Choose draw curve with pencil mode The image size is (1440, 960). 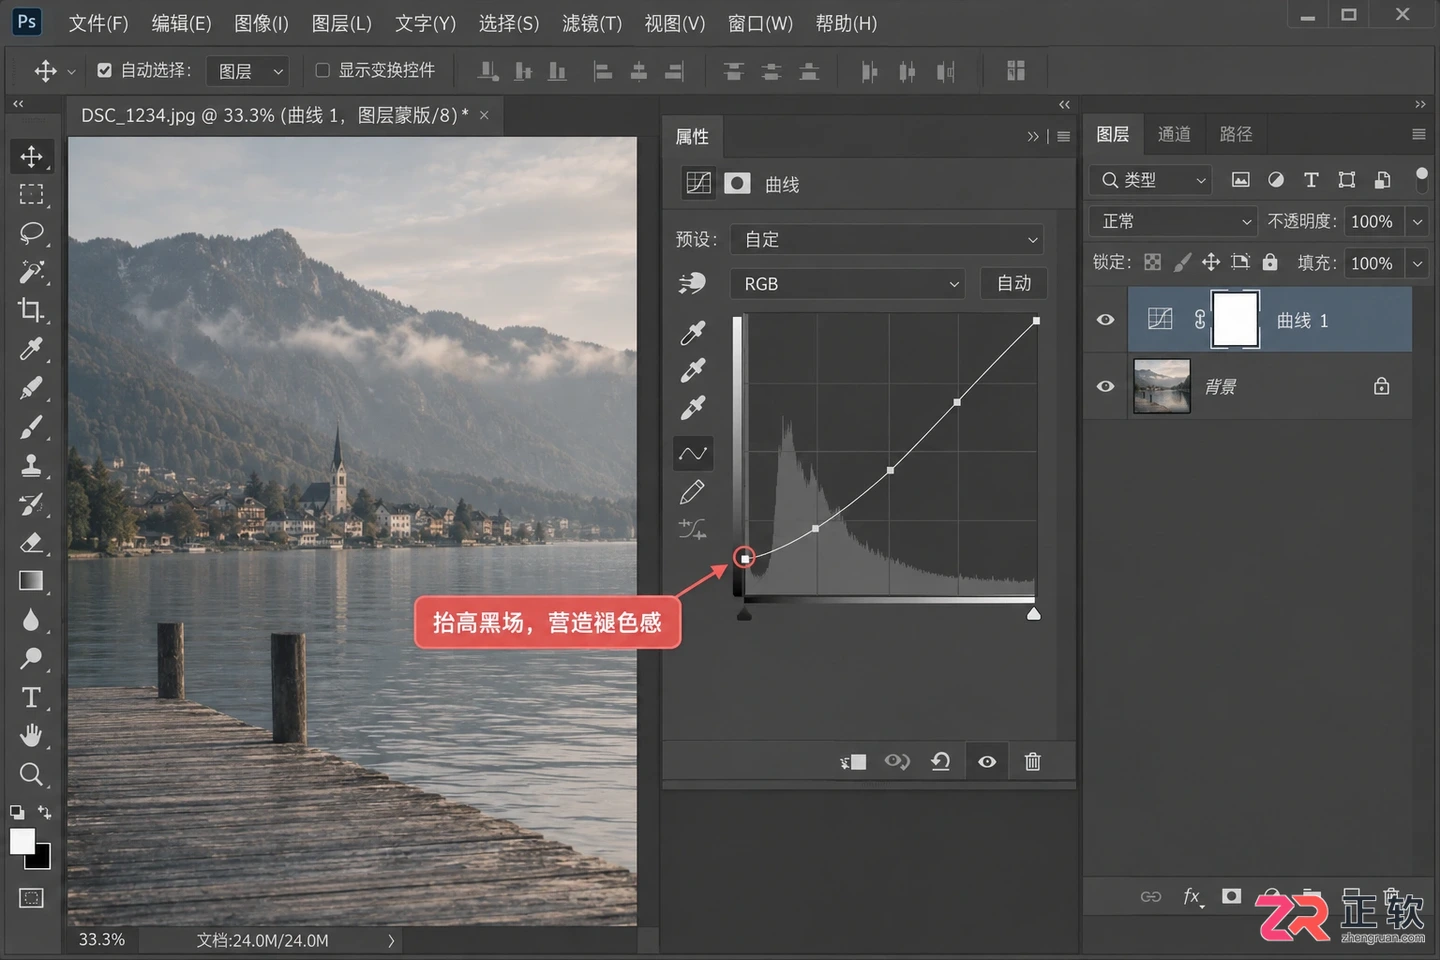click(692, 492)
